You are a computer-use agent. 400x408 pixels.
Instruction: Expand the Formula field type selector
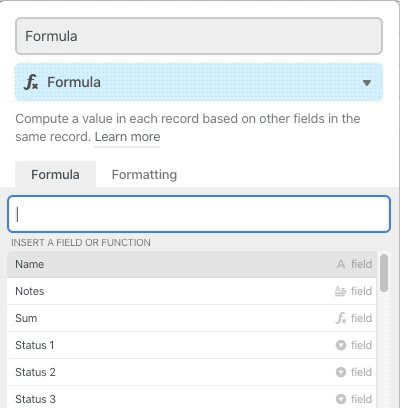pos(199,82)
